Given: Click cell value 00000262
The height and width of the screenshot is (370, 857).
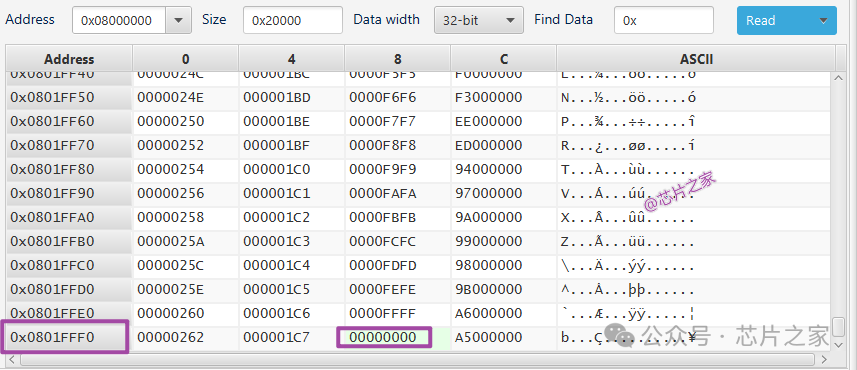Looking at the screenshot, I should click(x=171, y=338).
